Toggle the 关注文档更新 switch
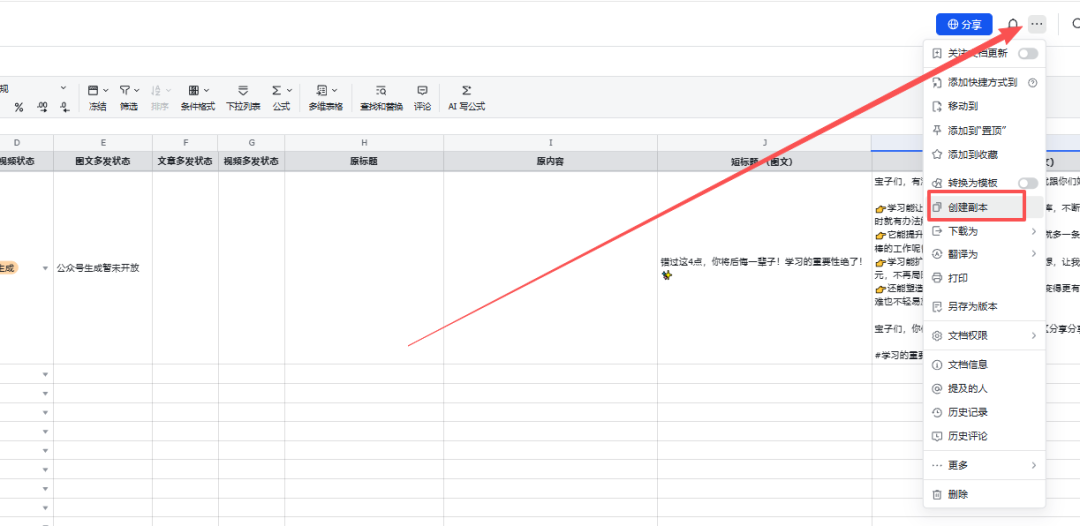Image resolution: width=1080 pixels, height=526 pixels. click(1028, 53)
